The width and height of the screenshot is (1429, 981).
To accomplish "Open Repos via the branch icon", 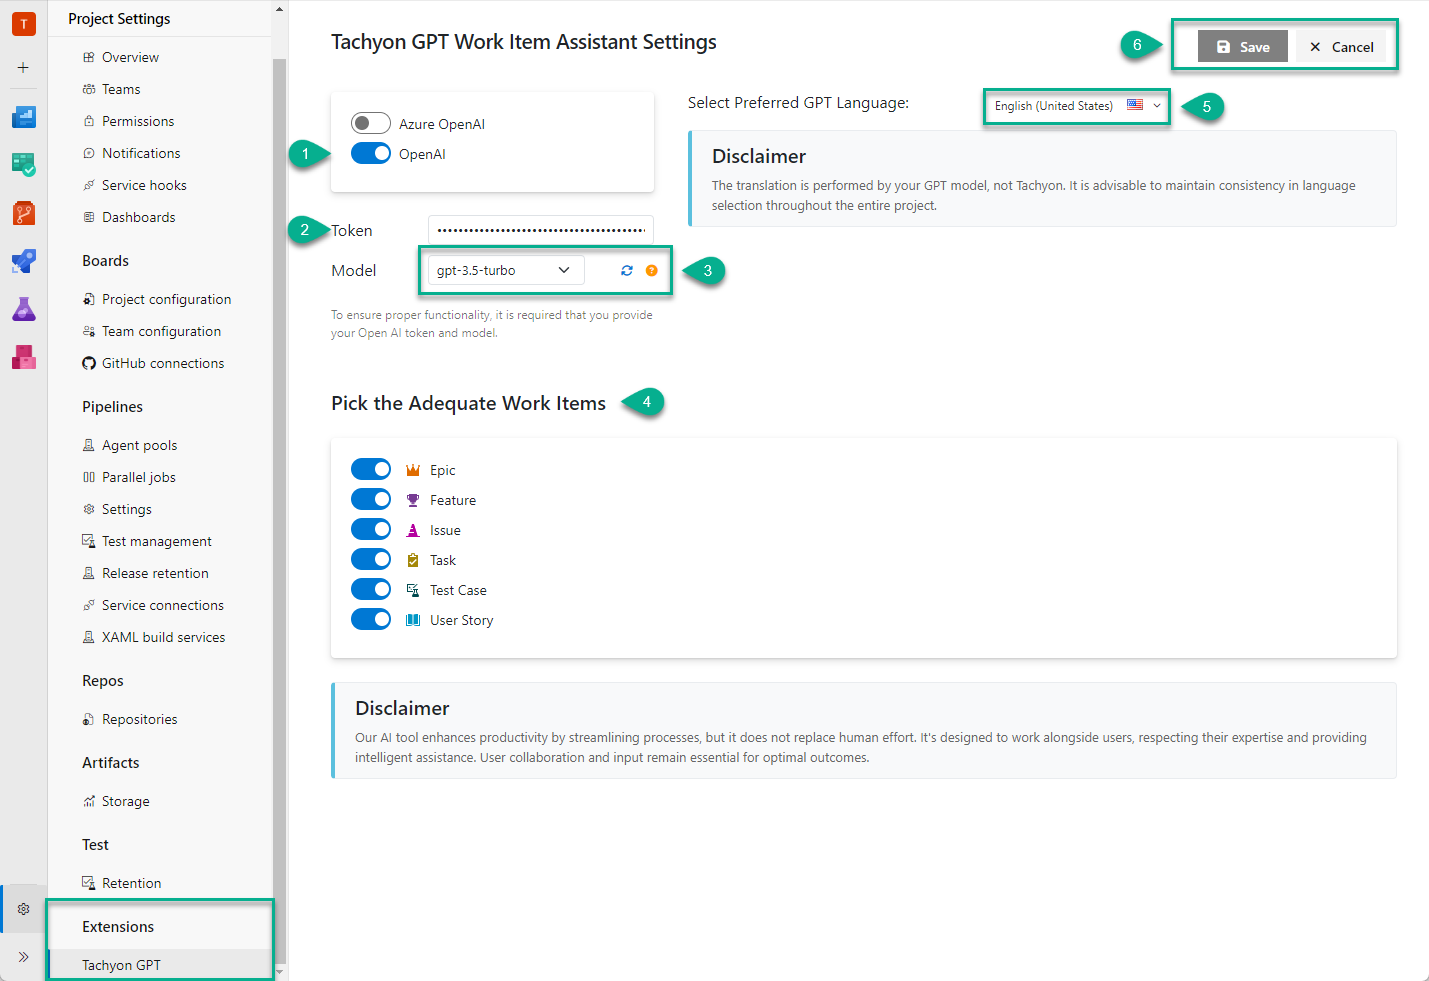I will [x=23, y=213].
